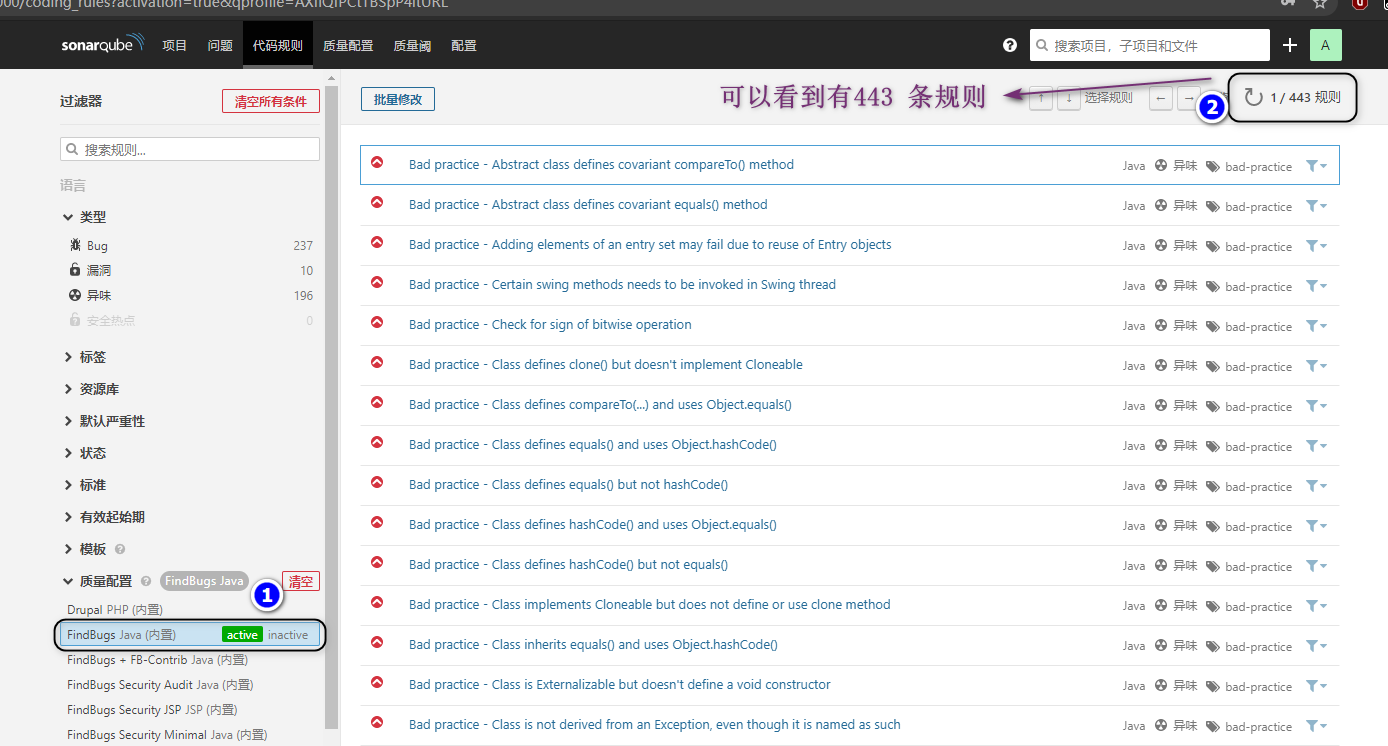
Task: Click the 搜索规则 search field
Action: (x=190, y=148)
